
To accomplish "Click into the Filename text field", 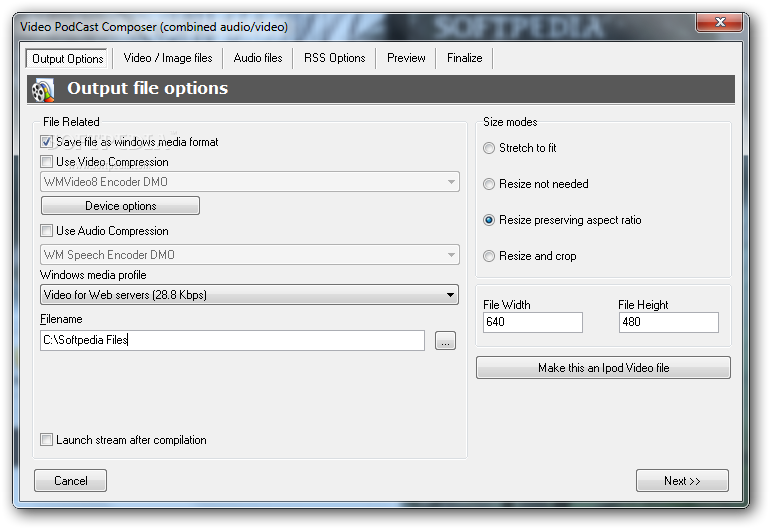I will tap(232, 340).
